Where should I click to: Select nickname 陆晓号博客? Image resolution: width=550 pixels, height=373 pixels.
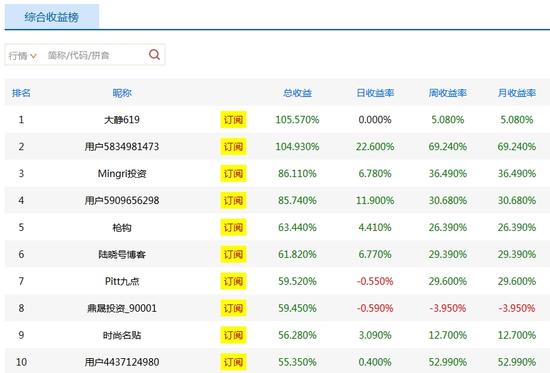[x=122, y=254]
